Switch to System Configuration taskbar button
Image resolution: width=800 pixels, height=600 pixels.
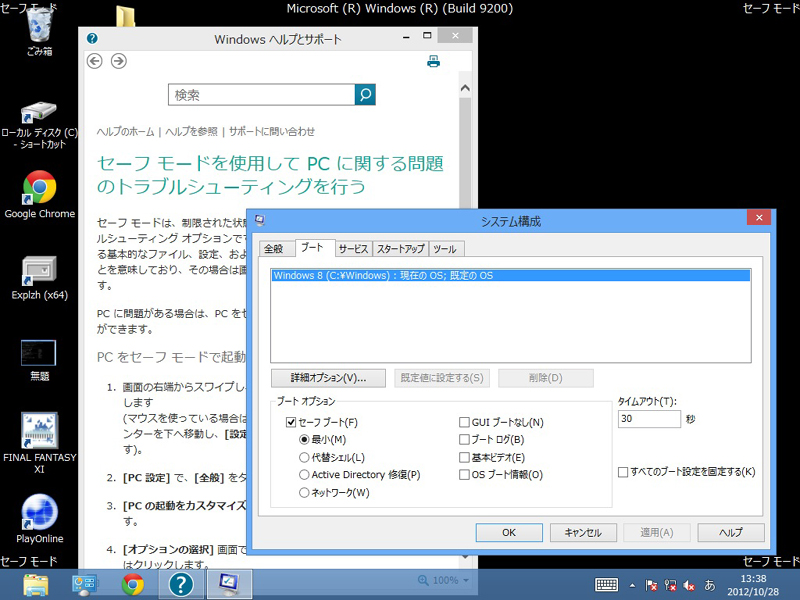point(229,585)
